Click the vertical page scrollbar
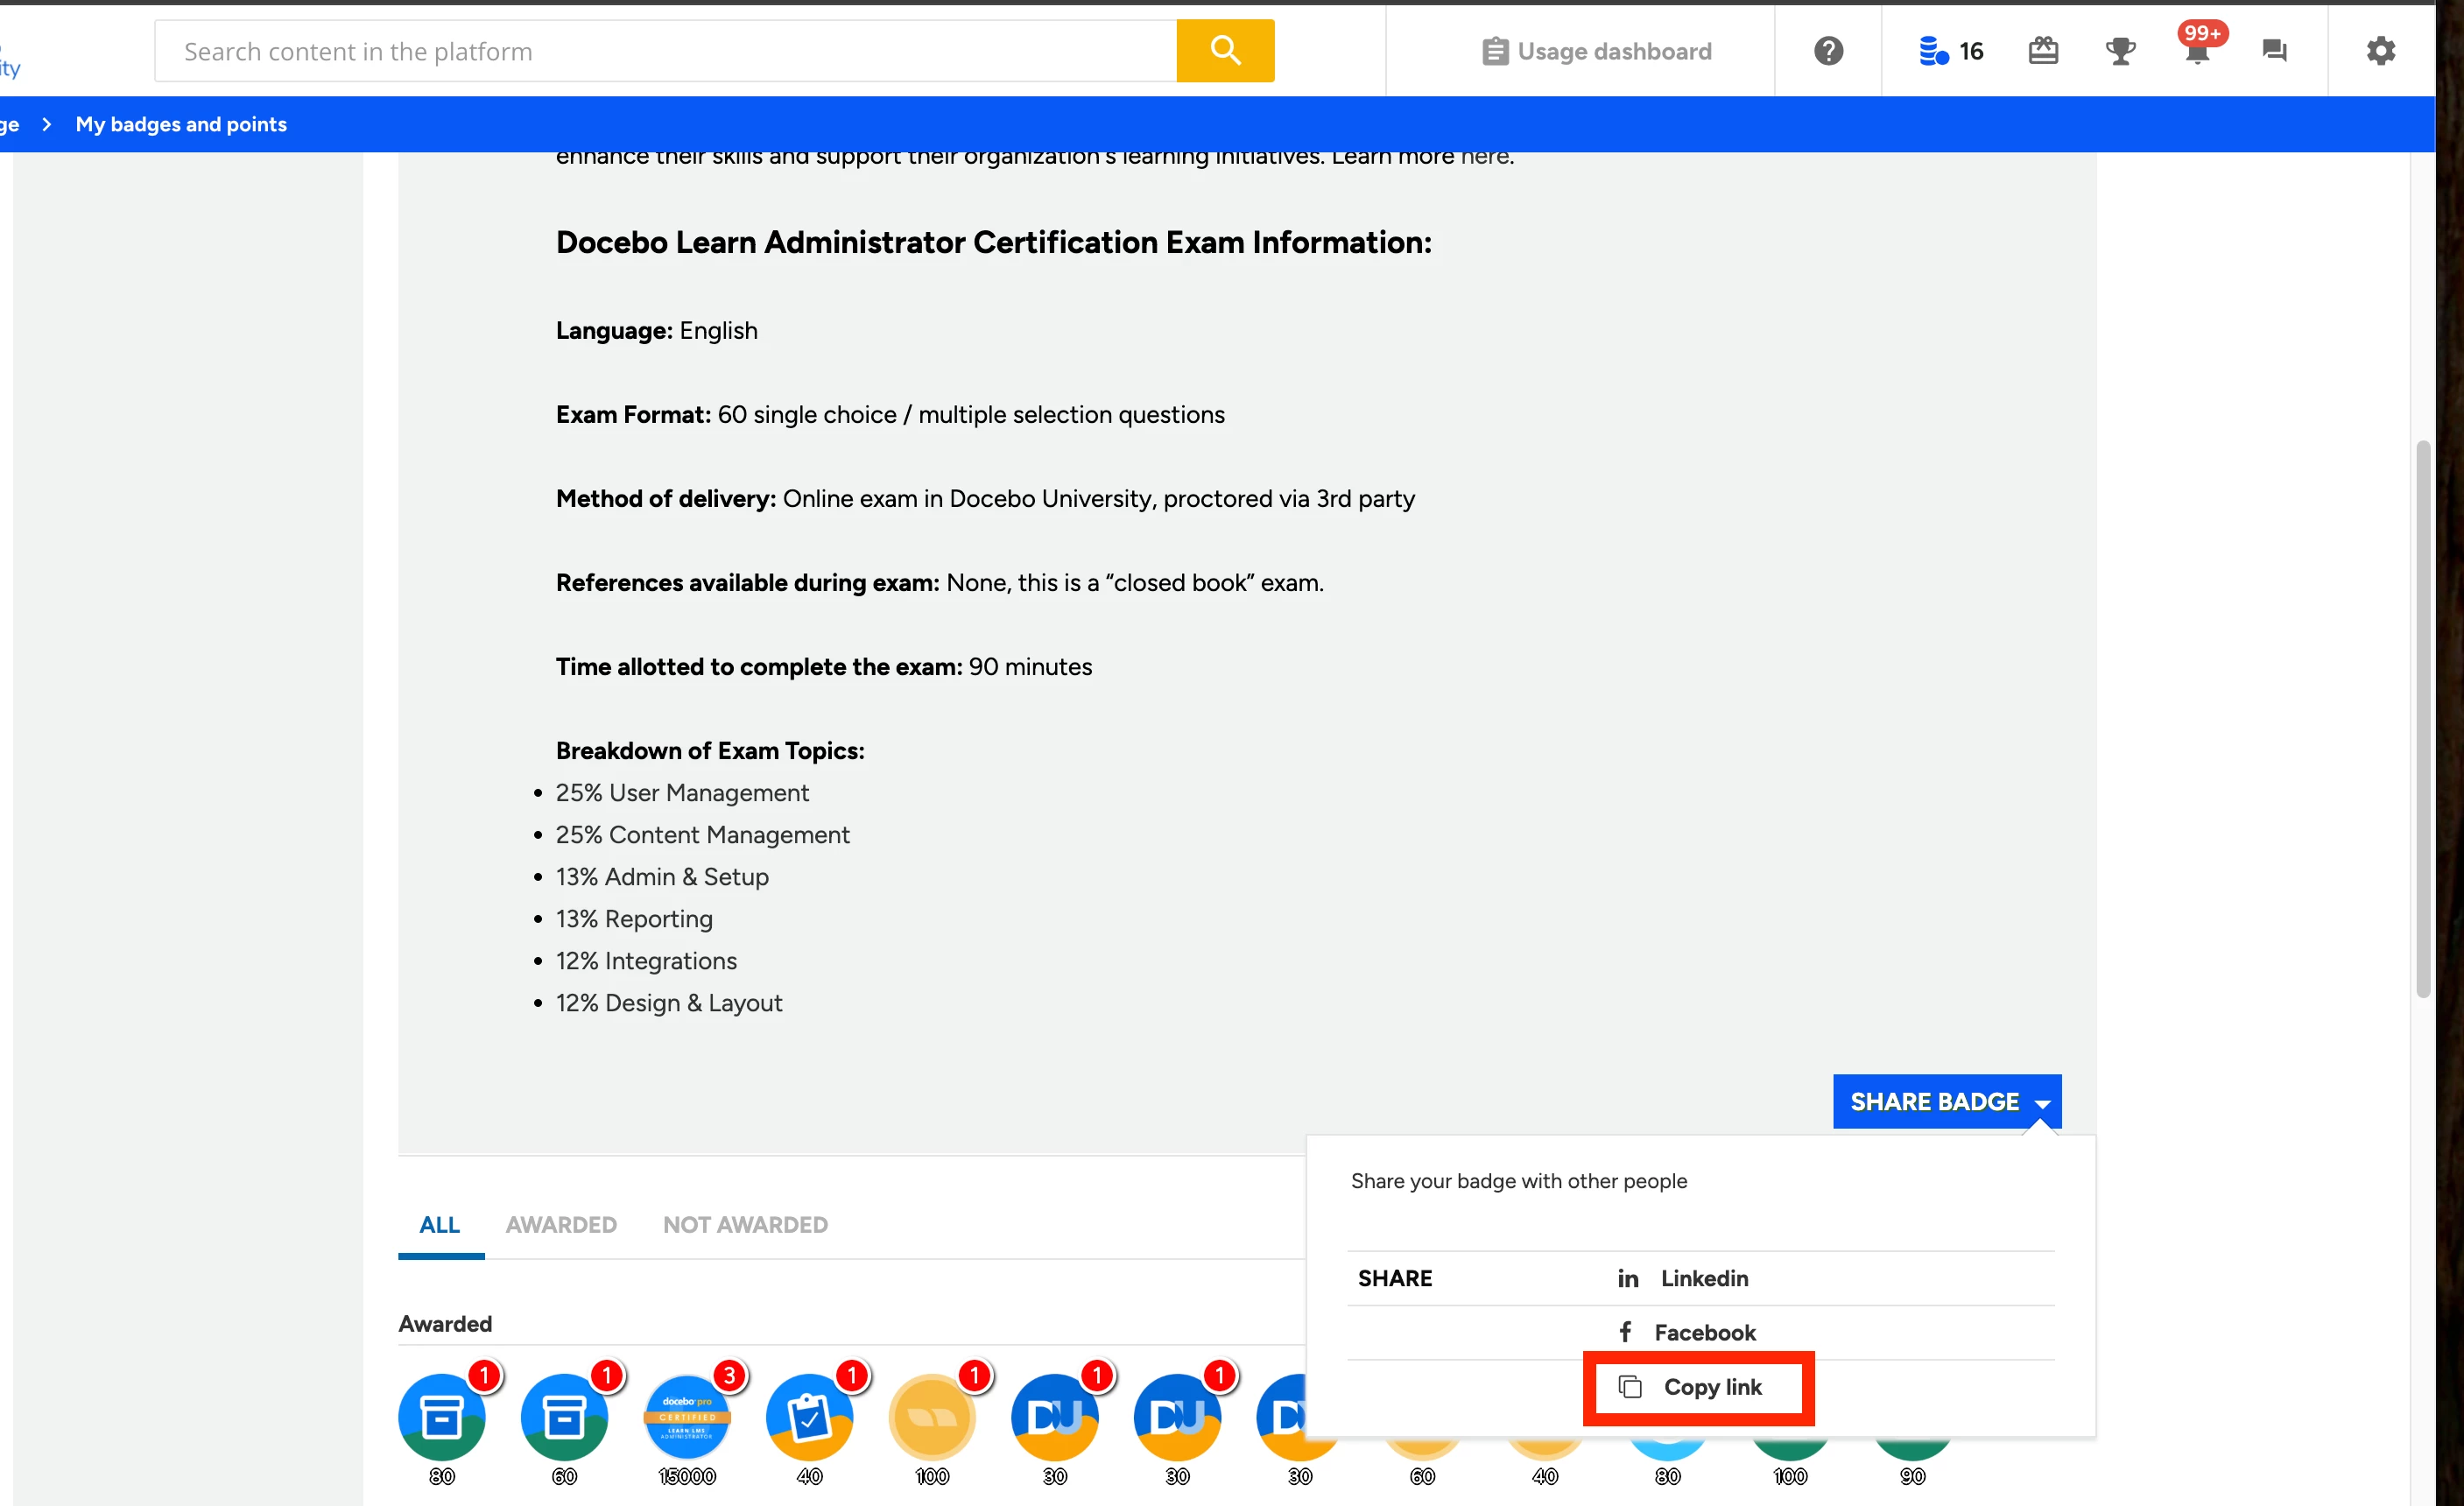 (2422, 720)
